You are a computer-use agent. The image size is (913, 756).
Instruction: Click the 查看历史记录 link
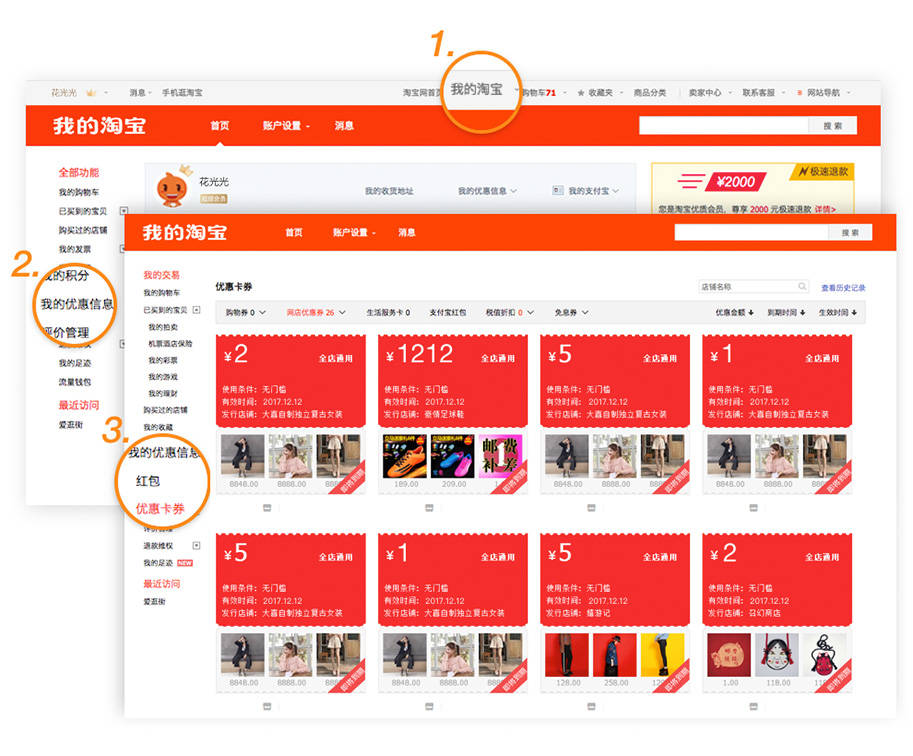pos(843,288)
